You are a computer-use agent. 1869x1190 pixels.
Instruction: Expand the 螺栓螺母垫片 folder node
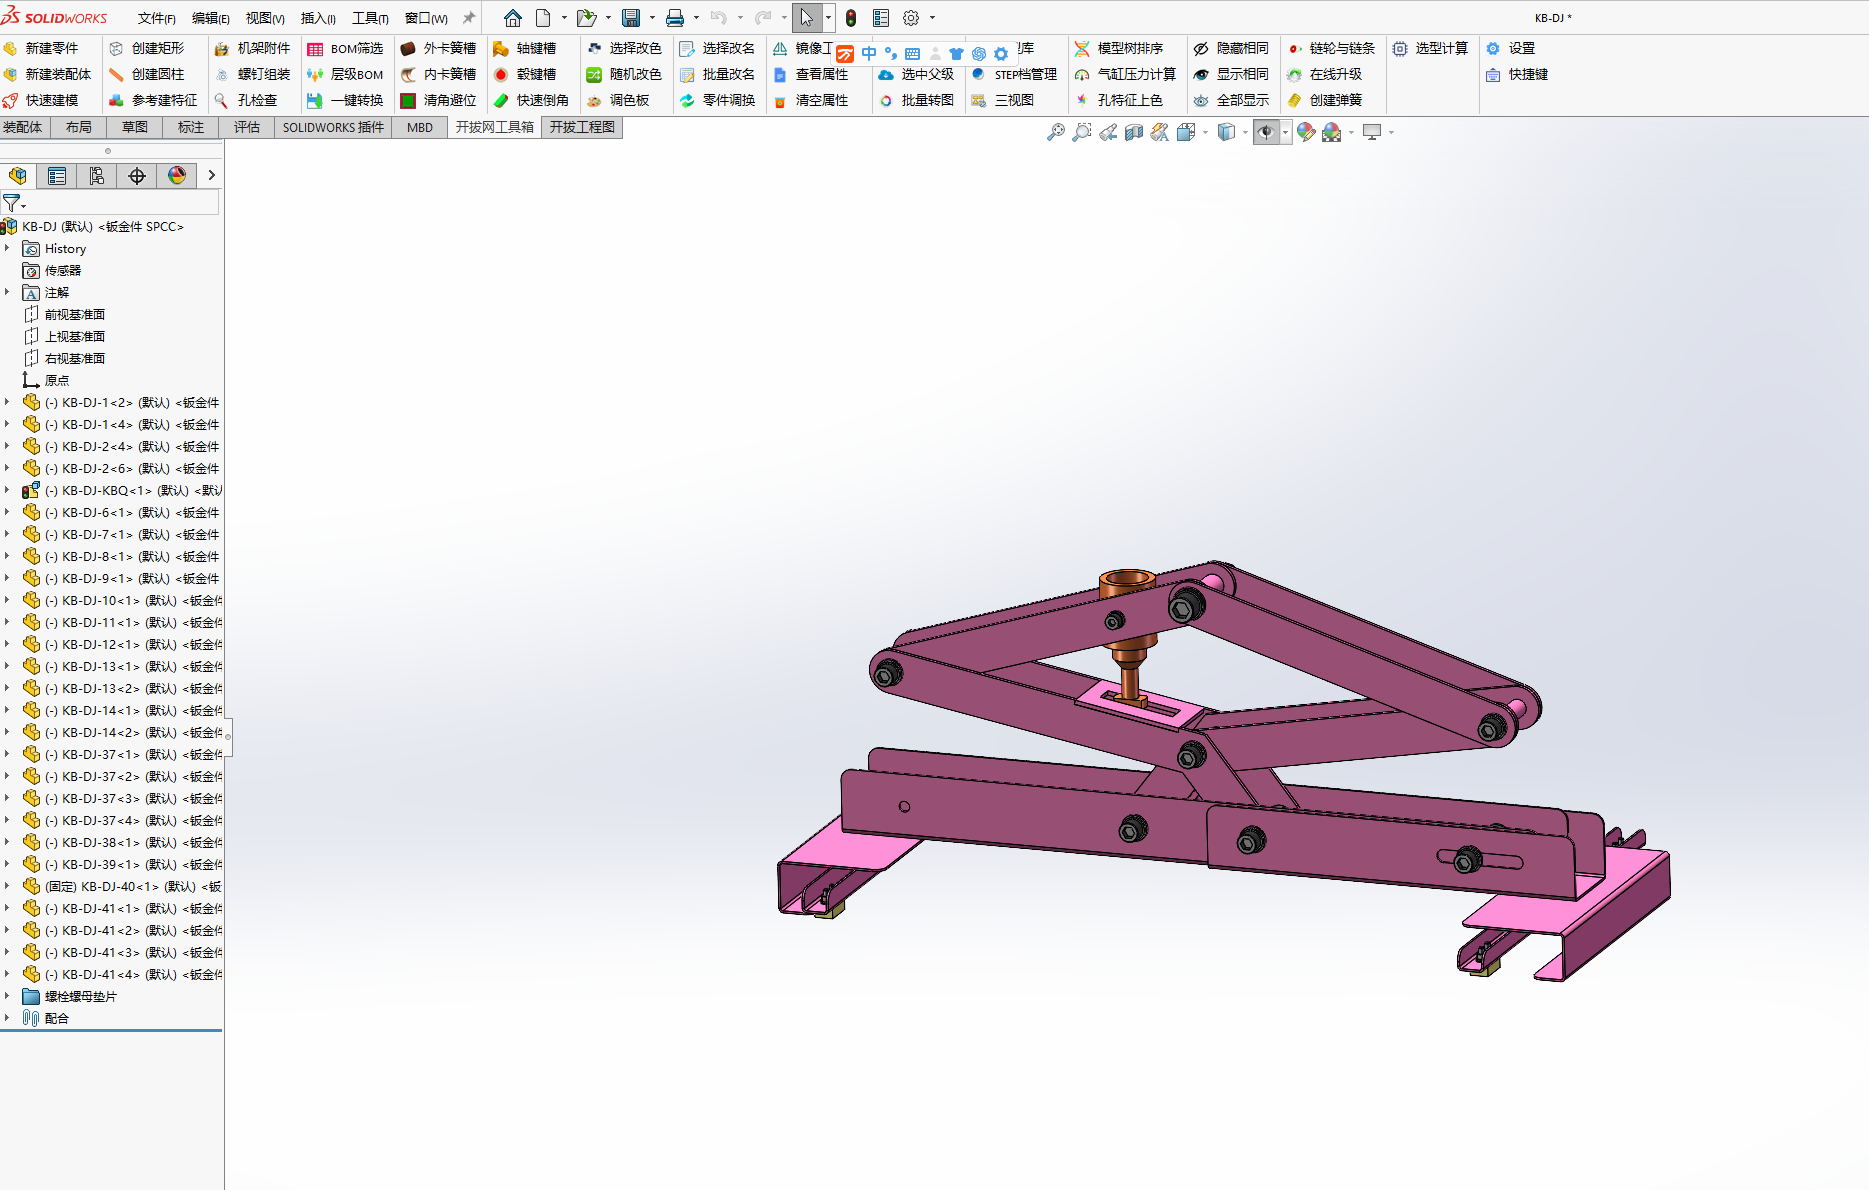coord(7,996)
